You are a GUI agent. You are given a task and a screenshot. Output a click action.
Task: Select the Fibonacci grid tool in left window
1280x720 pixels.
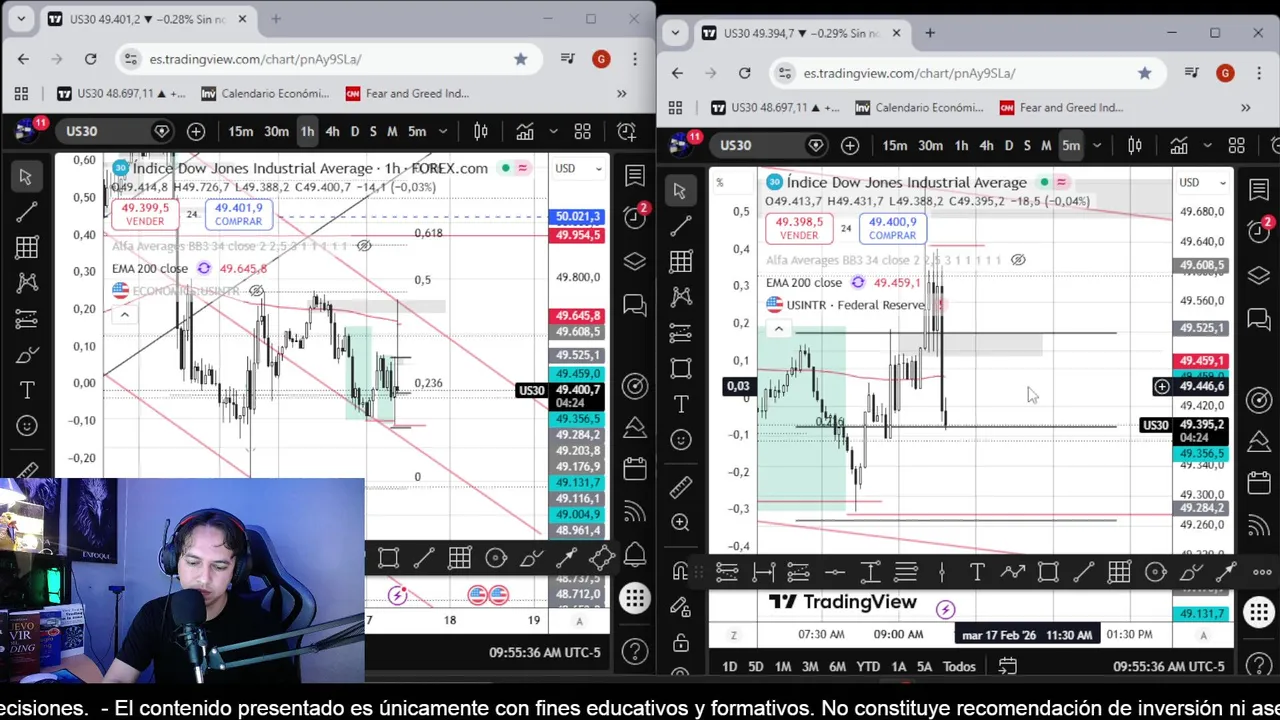pyautogui.click(x=27, y=247)
